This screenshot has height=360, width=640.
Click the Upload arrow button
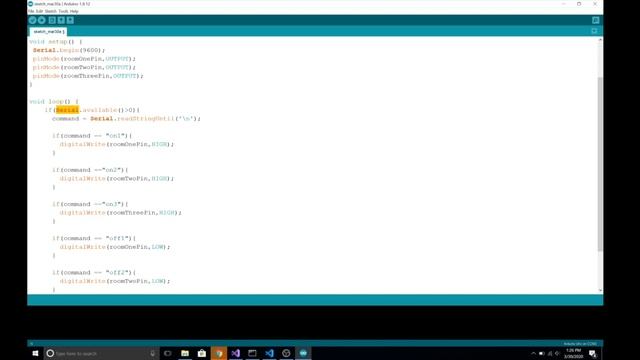[x=42, y=20]
